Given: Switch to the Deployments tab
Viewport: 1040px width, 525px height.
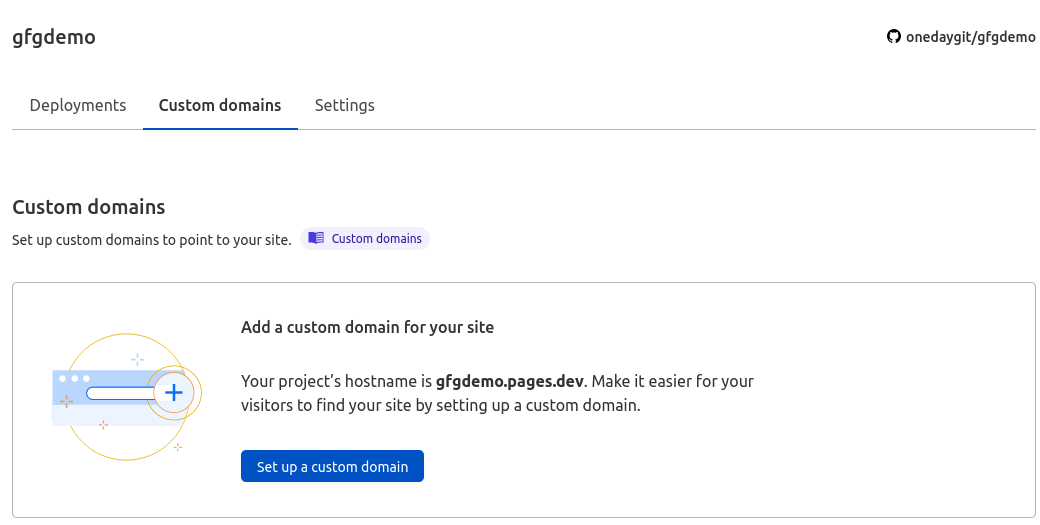Looking at the screenshot, I should pos(78,105).
